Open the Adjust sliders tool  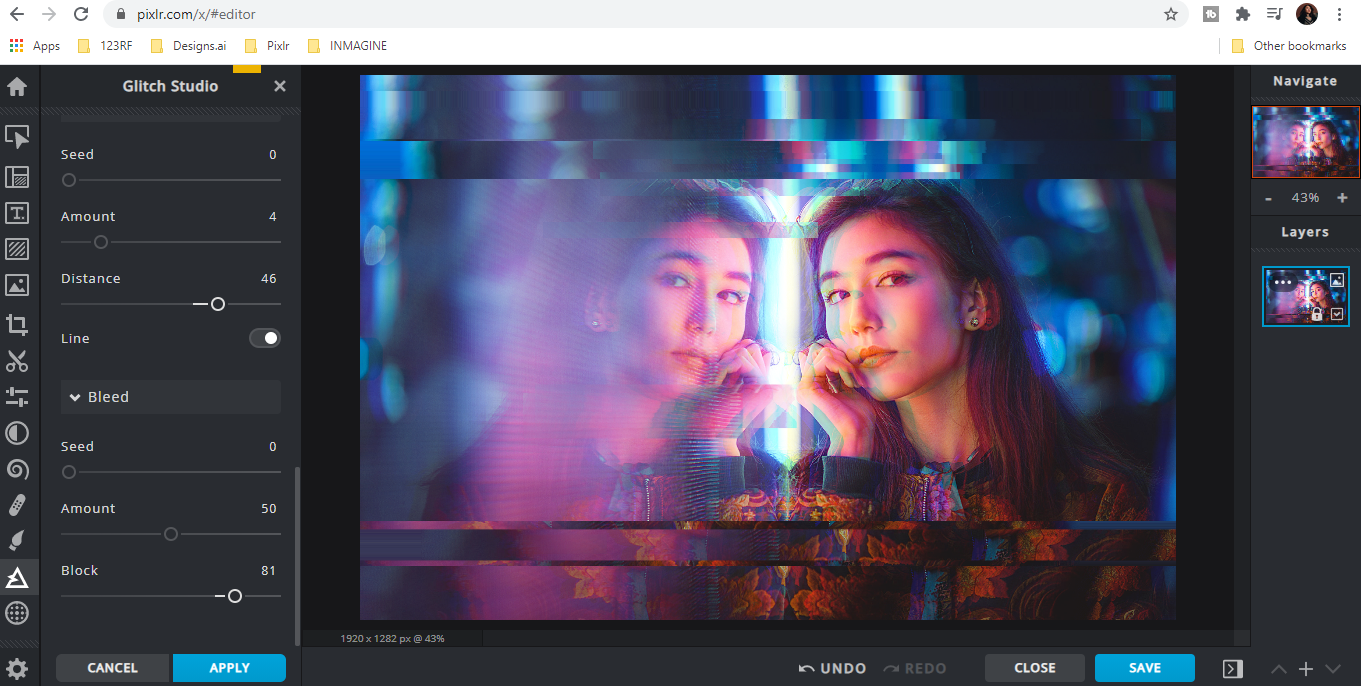(x=17, y=397)
